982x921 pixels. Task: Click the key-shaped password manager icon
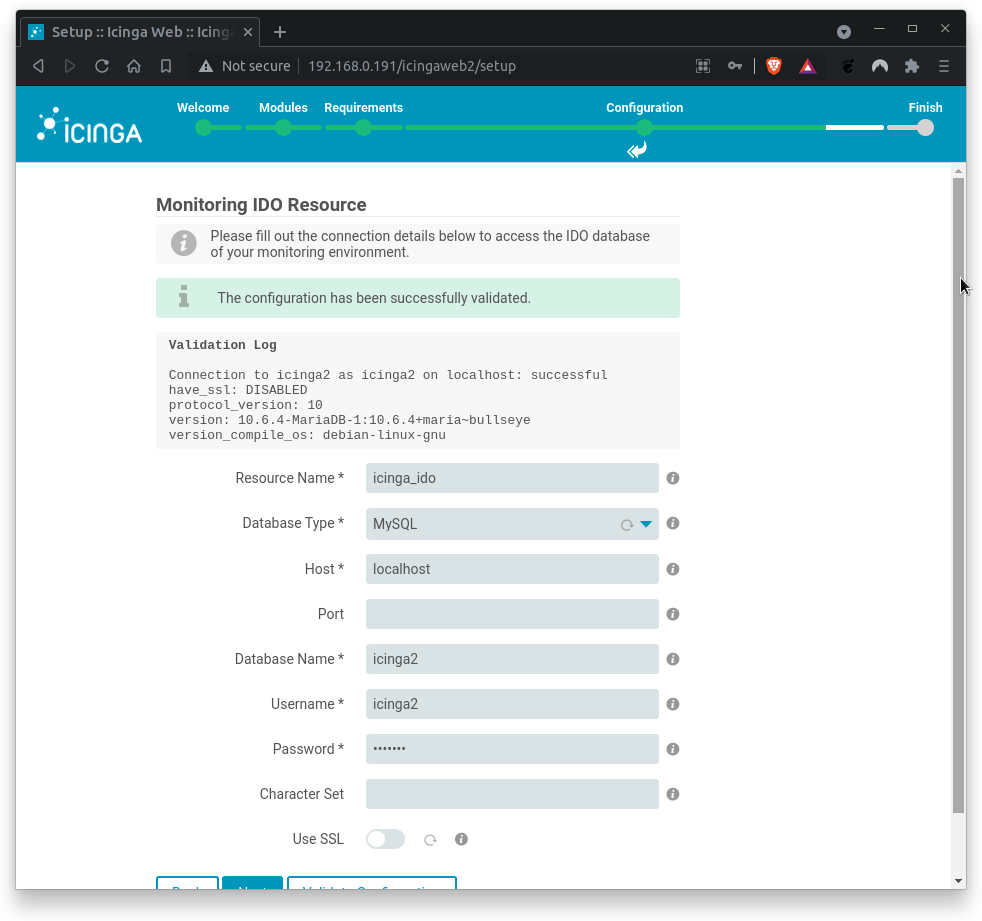coord(735,66)
